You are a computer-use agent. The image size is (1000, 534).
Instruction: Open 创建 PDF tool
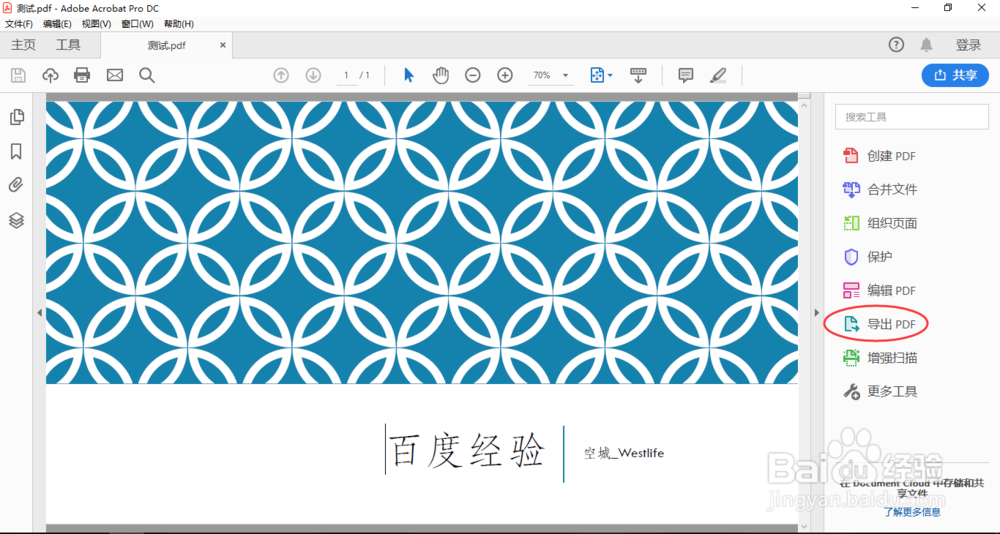click(879, 156)
